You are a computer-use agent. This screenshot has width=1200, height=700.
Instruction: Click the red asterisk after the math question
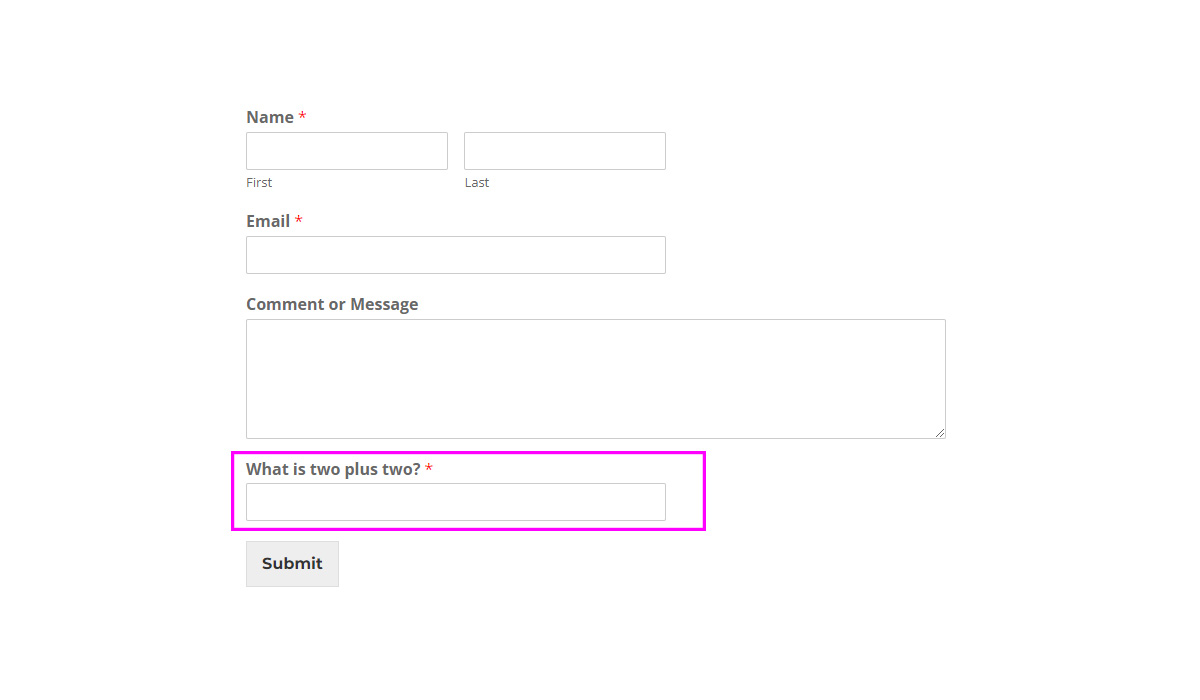coord(429,468)
